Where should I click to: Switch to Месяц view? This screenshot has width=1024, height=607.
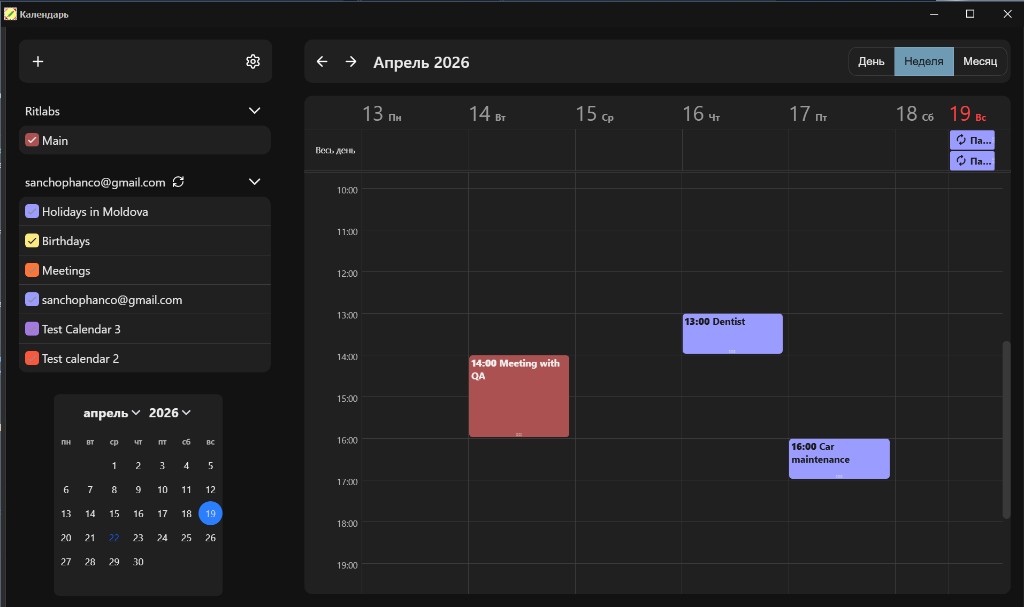pyautogui.click(x=980, y=61)
